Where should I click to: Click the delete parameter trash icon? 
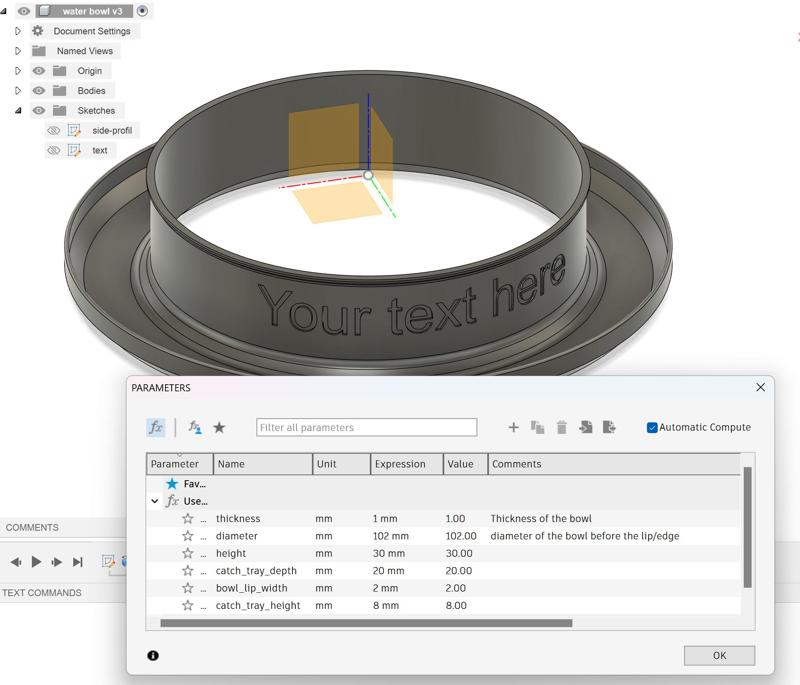click(x=561, y=427)
